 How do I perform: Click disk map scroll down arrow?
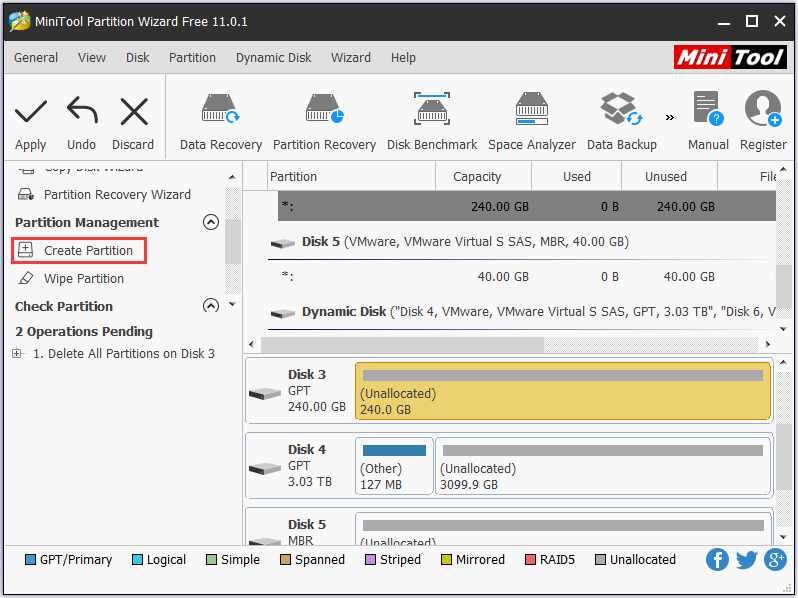click(x=784, y=537)
